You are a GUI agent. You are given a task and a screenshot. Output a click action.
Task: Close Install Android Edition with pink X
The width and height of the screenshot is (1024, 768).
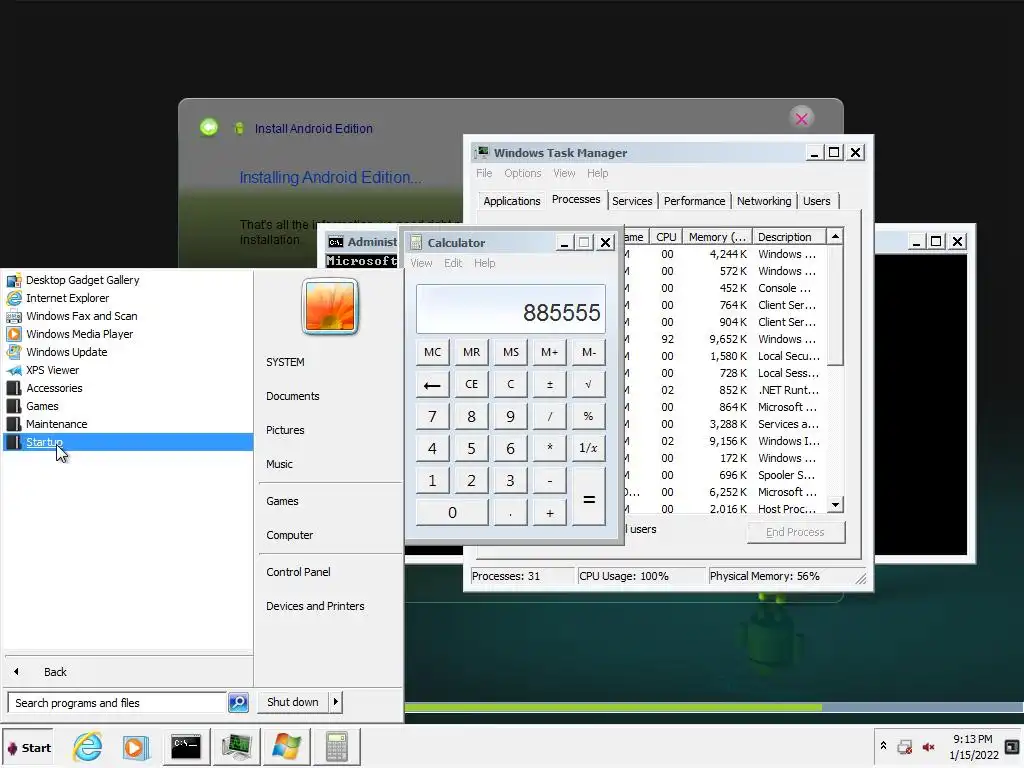[801, 118]
